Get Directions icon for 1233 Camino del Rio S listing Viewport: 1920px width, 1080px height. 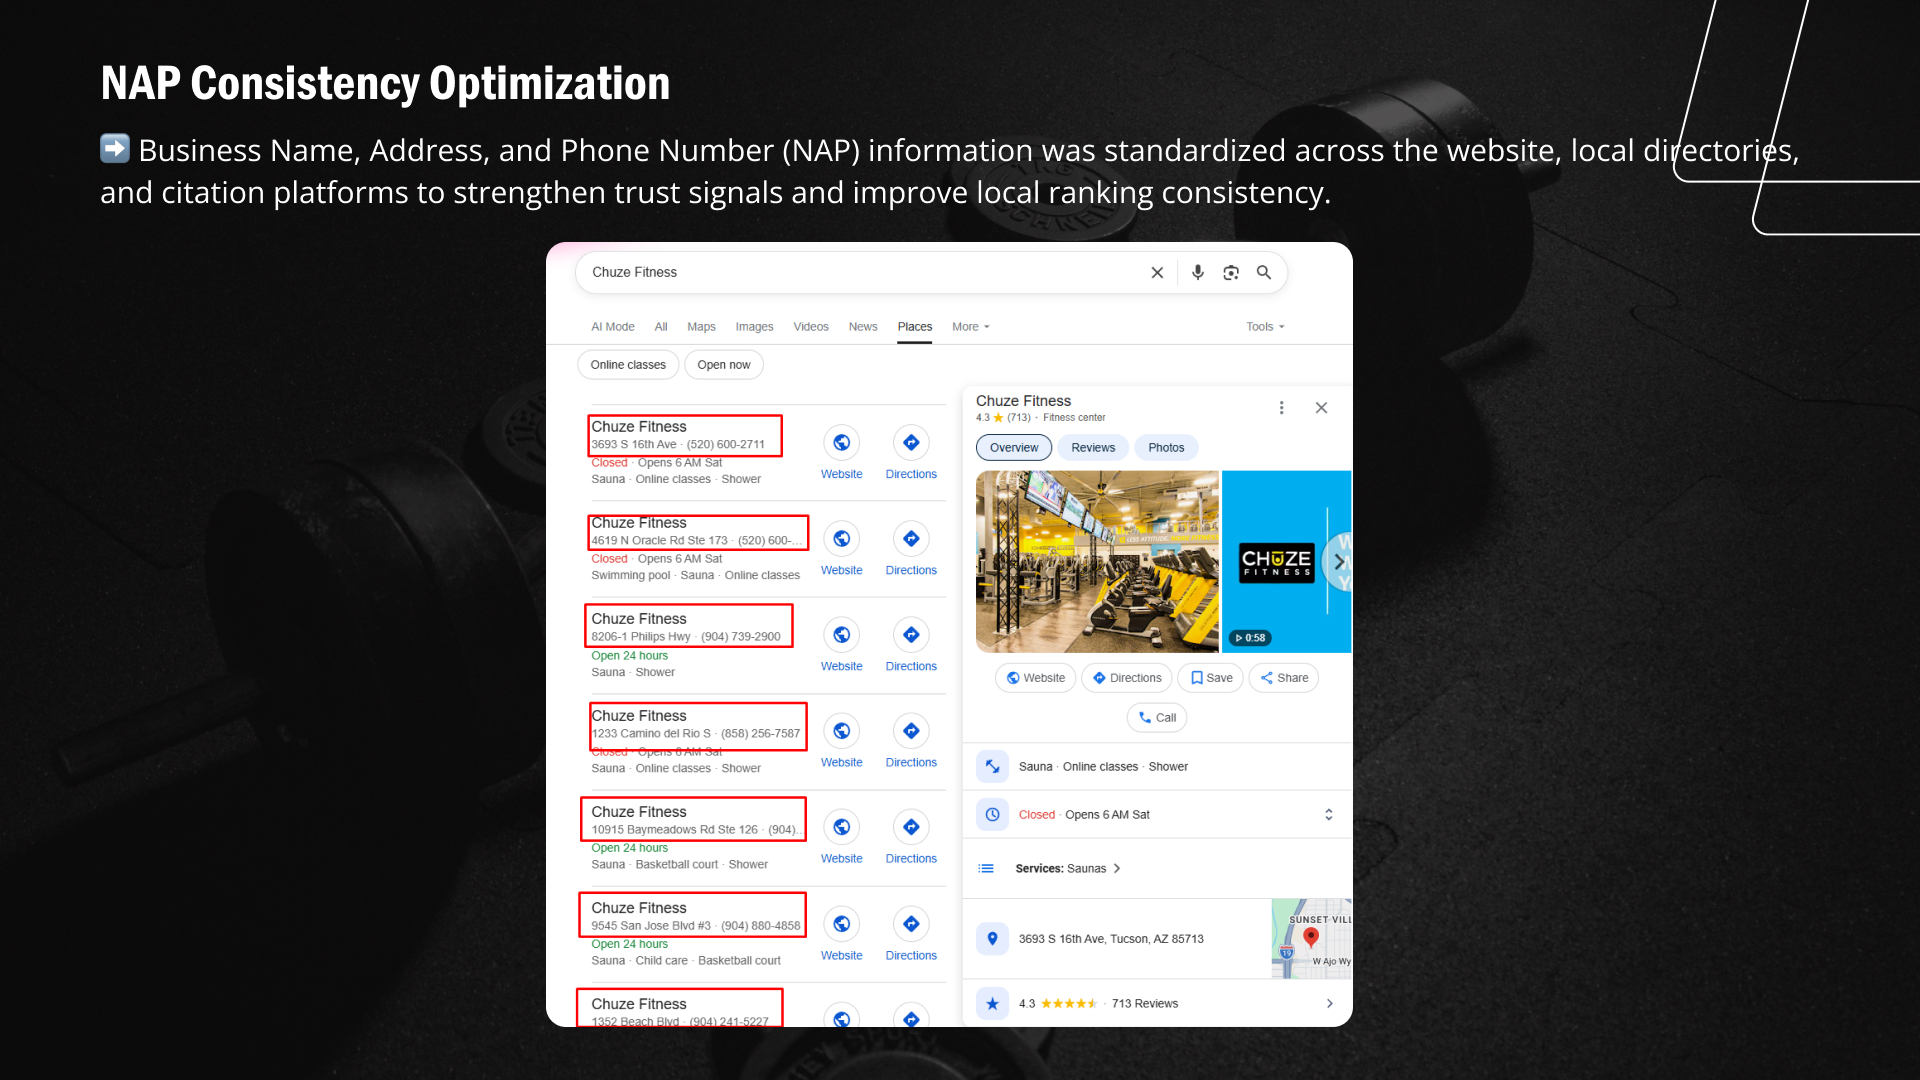click(911, 730)
